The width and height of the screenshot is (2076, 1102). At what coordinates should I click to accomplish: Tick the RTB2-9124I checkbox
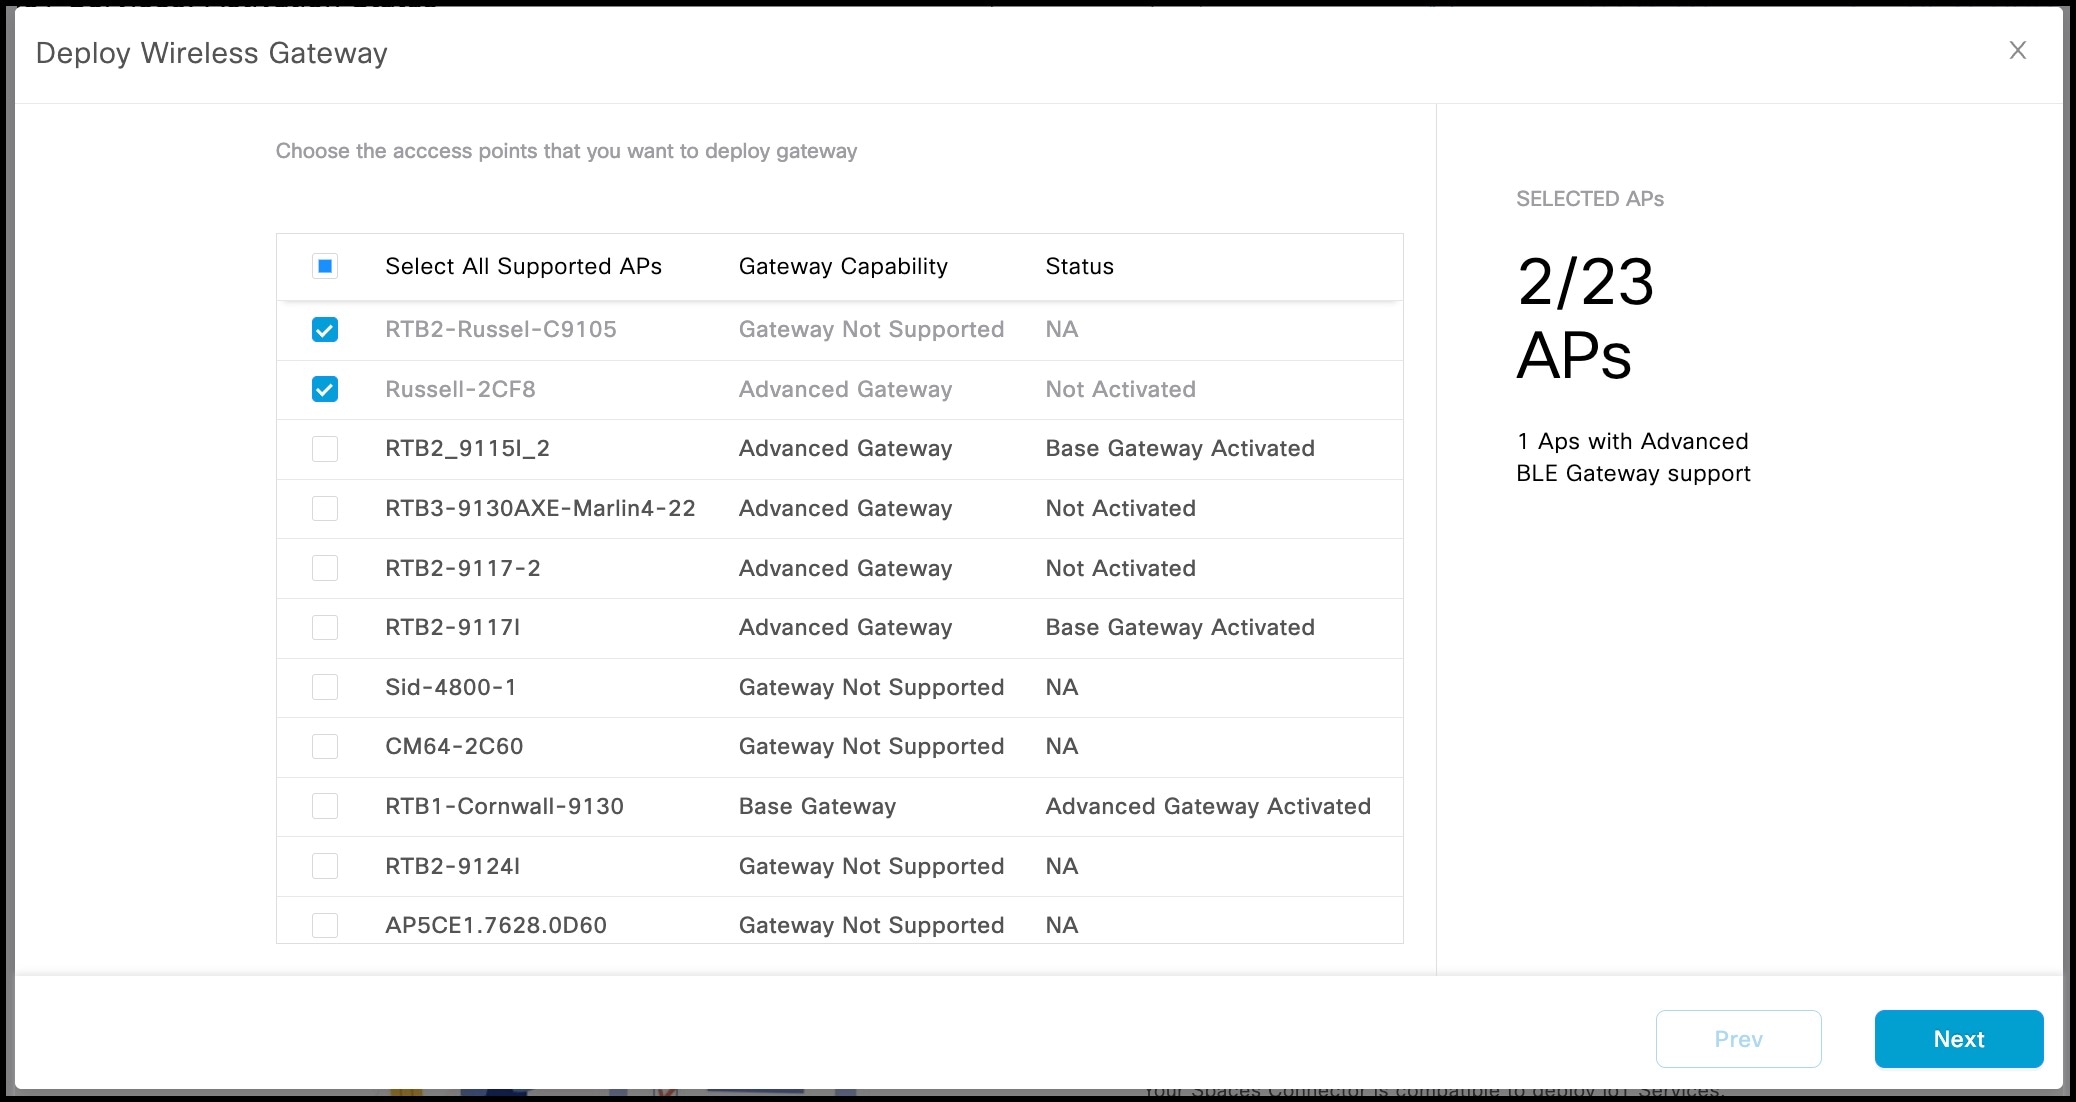pyautogui.click(x=325, y=866)
